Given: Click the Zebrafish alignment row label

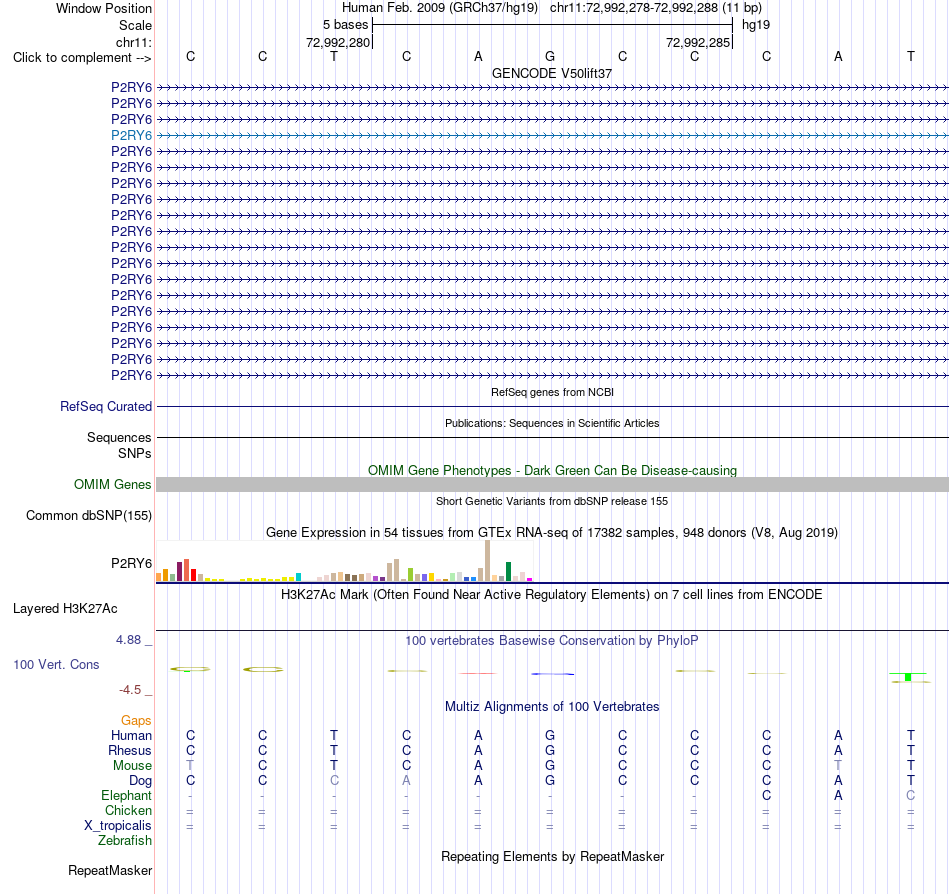Looking at the screenshot, I should pyautogui.click(x=125, y=841).
